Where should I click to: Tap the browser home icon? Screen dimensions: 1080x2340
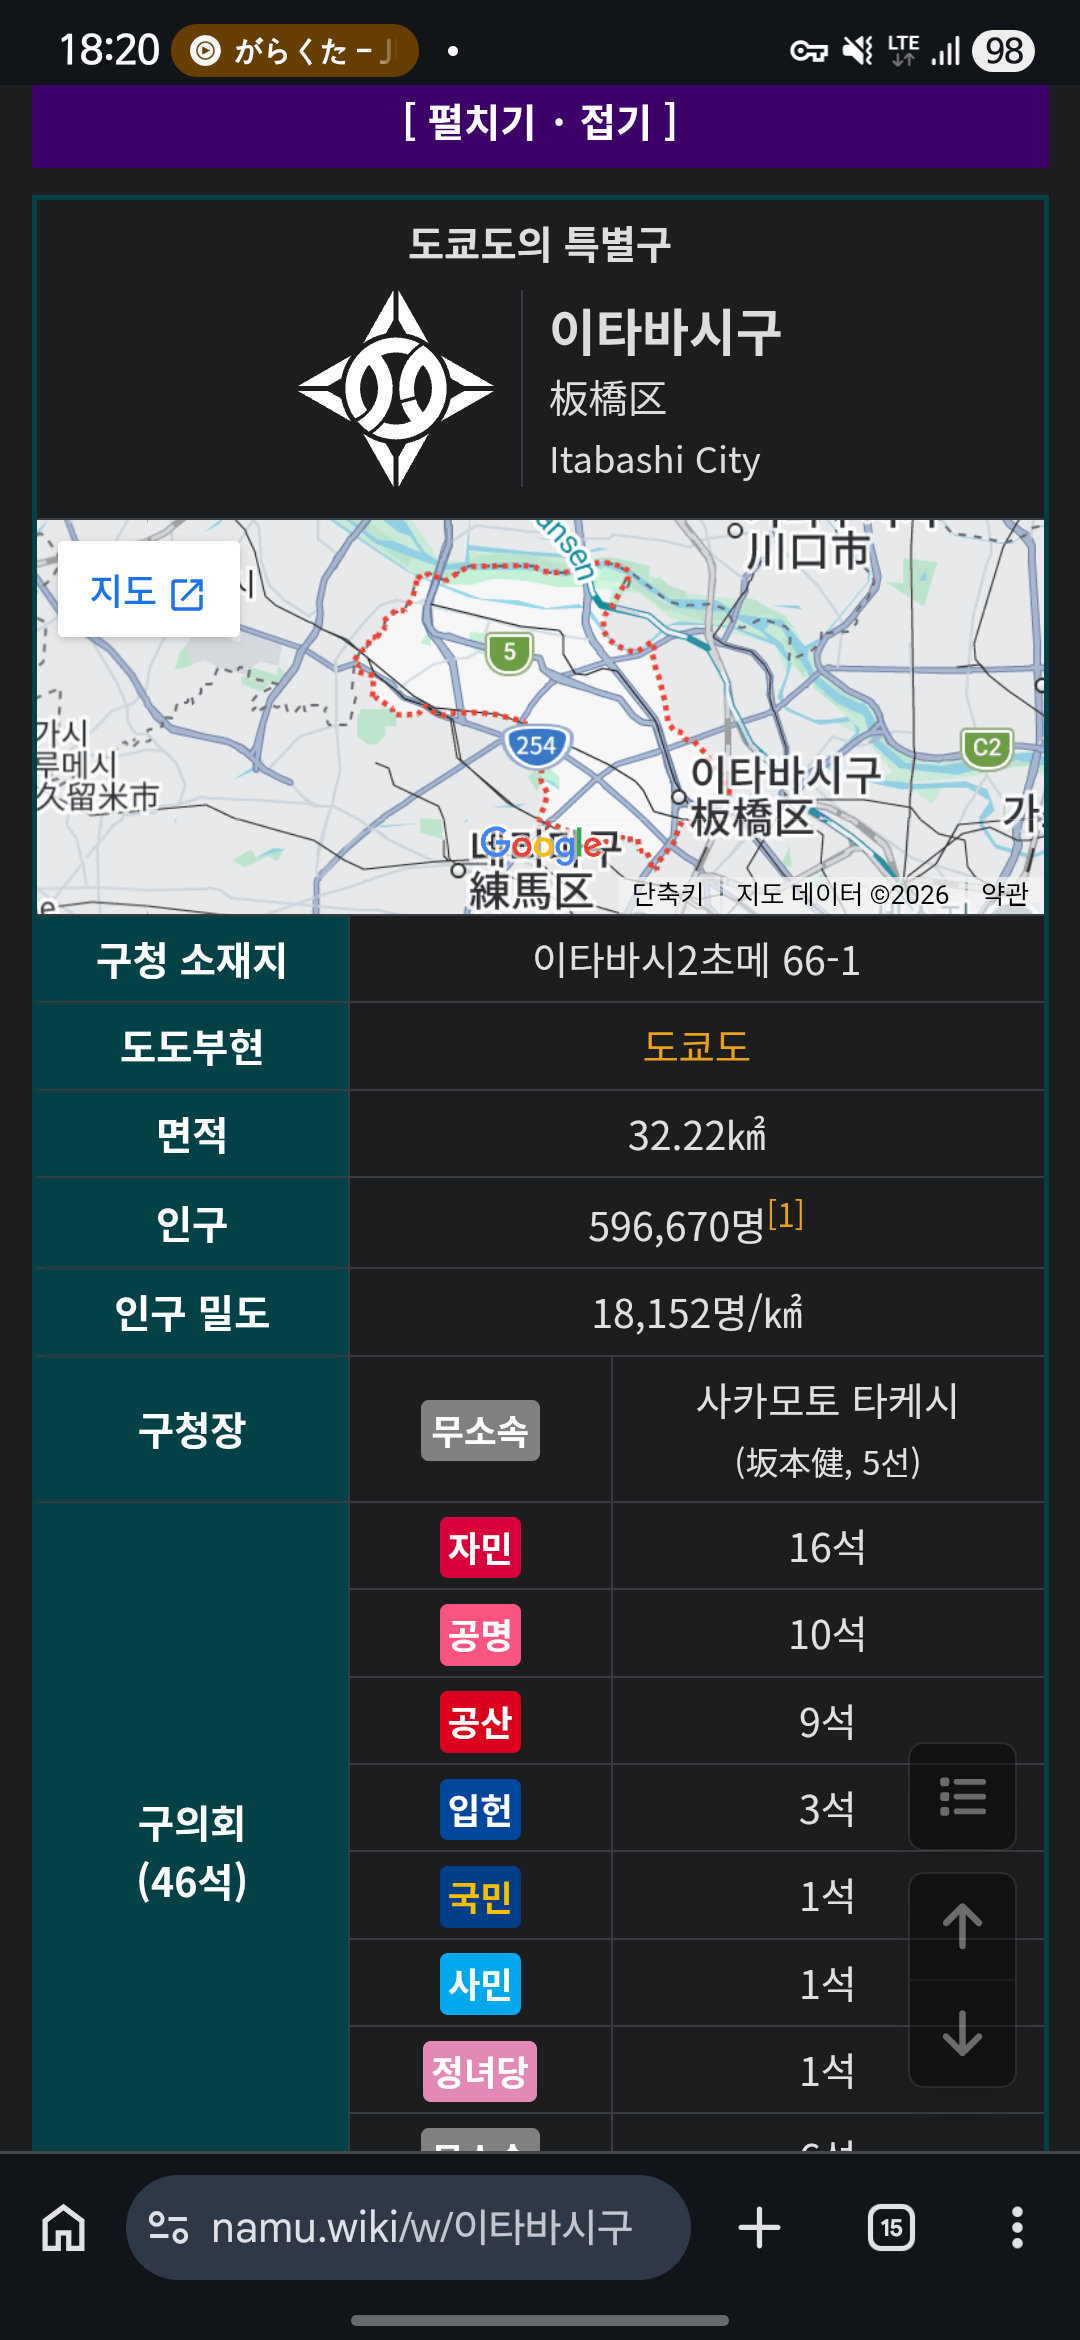coord(64,2228)
